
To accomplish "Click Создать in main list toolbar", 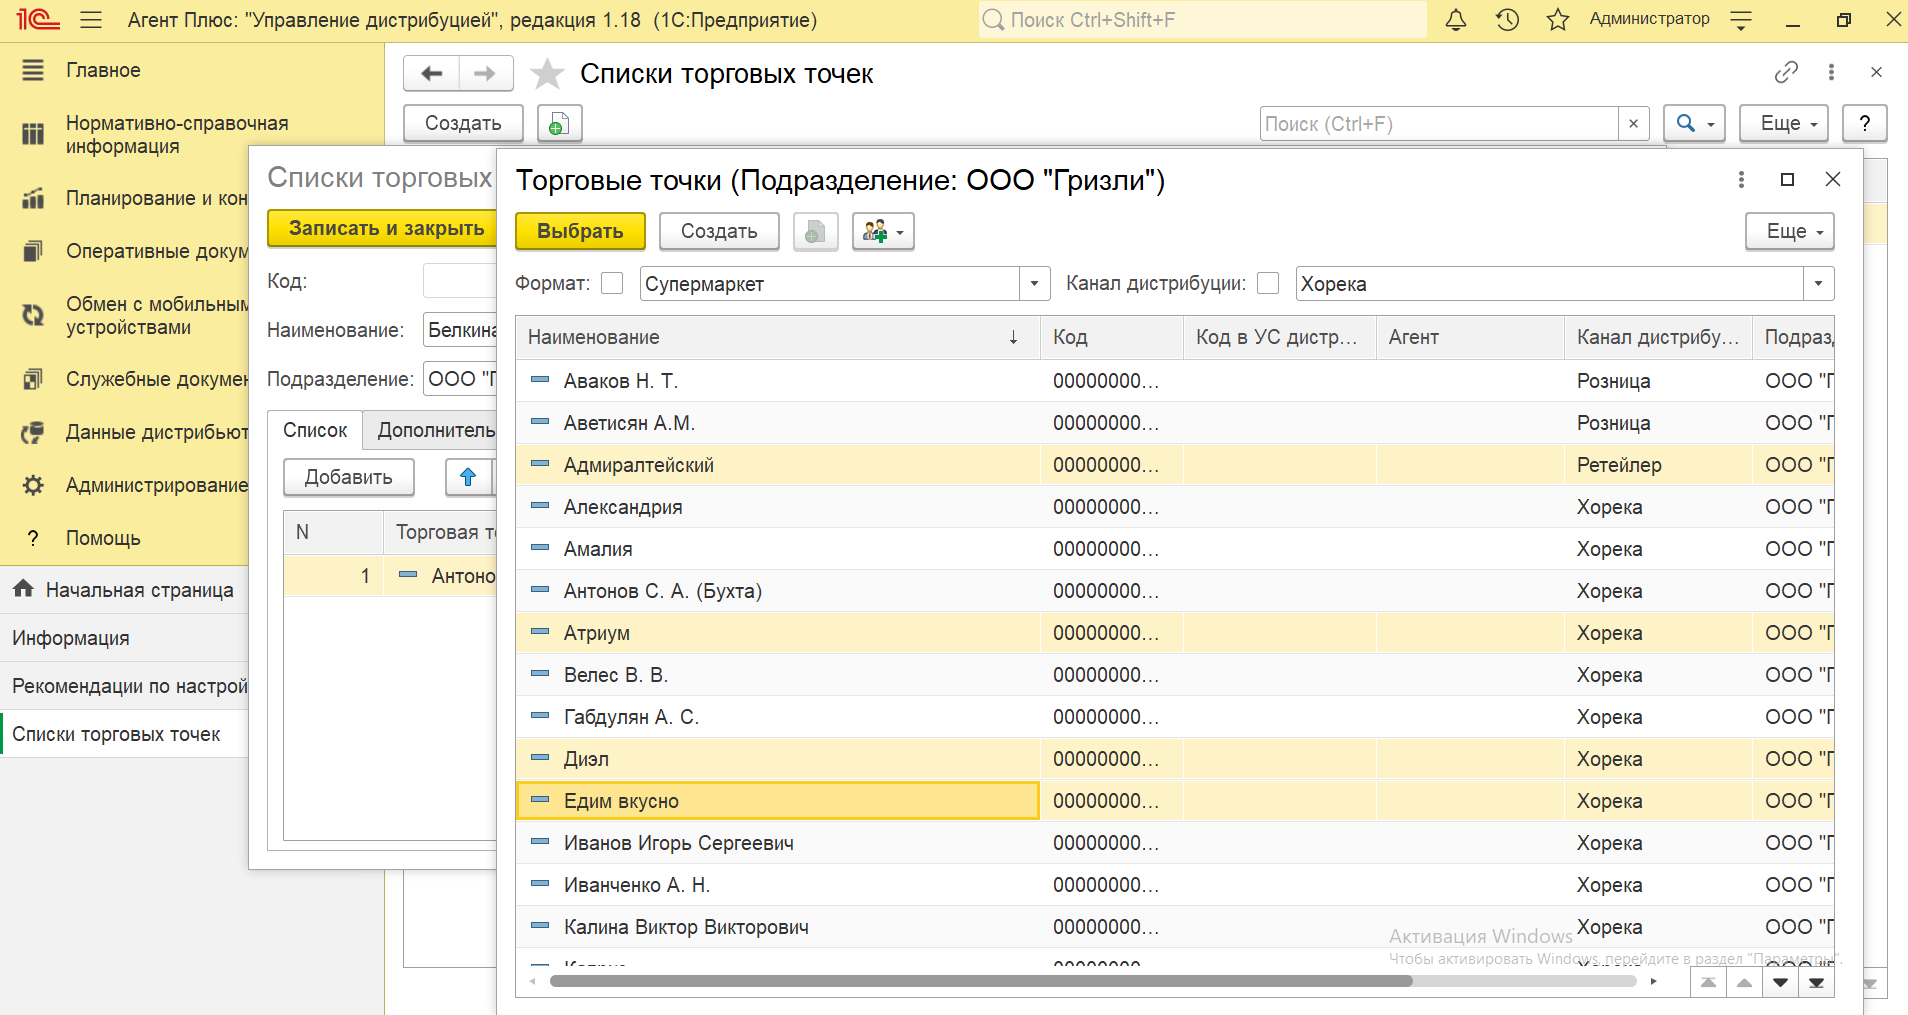I will [463, 123].
